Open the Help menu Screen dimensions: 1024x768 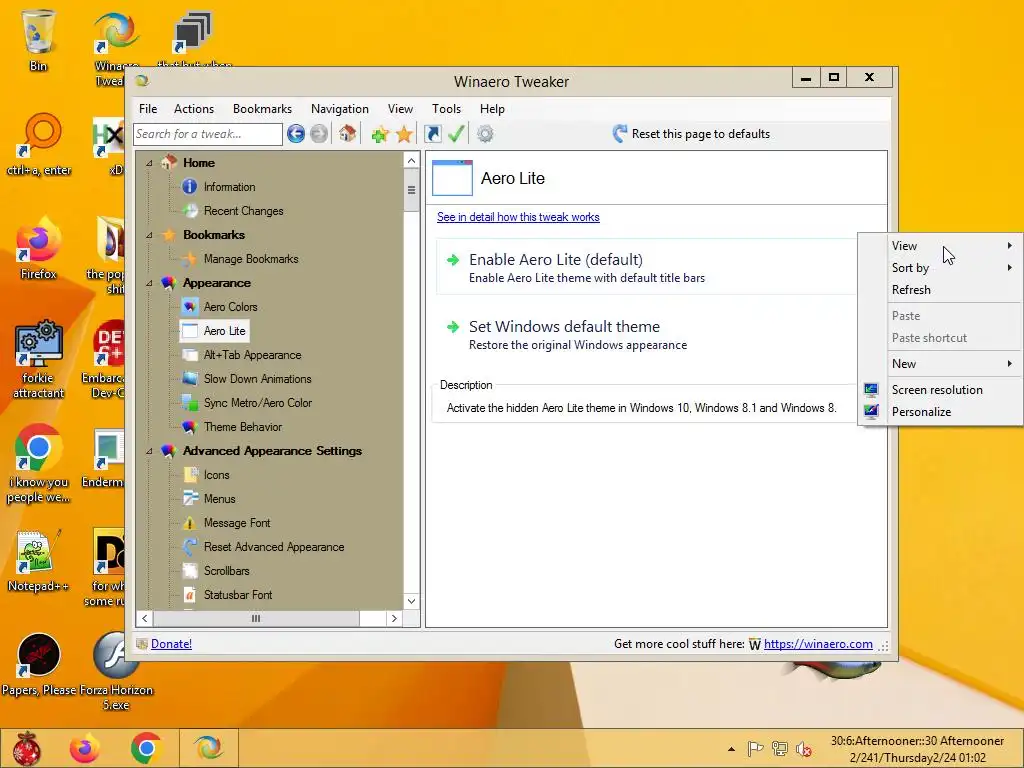[x=492, y=108]
